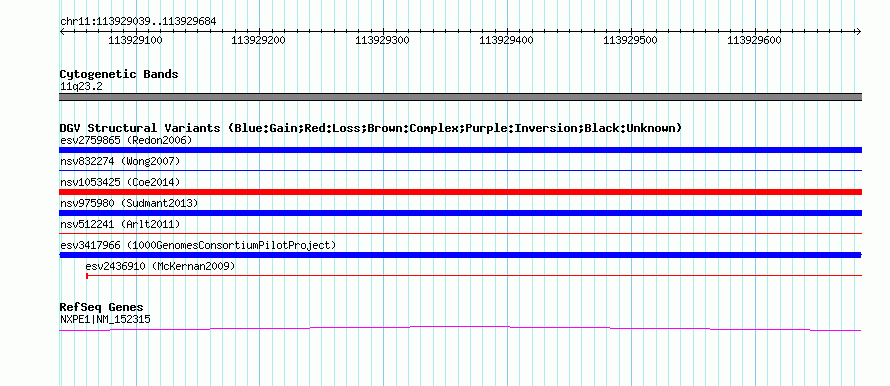Viewport: 890px width, 386px height.
Task: Select variant label esv2759865 (Redon2006)
Action: 126,140
